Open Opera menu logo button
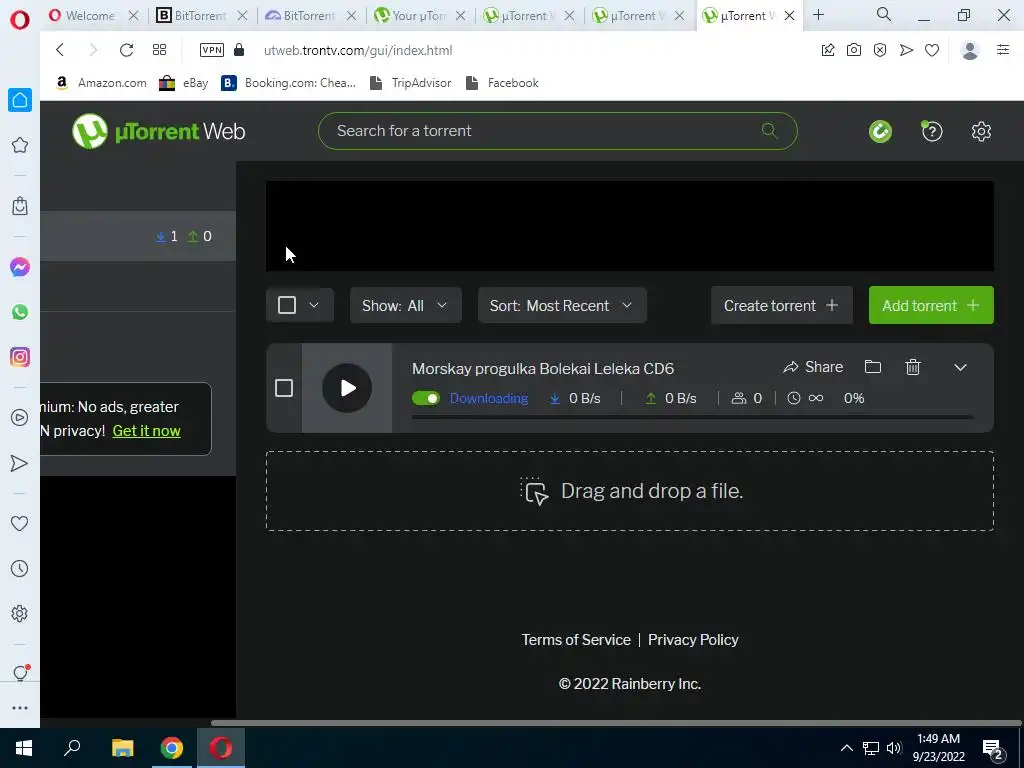1024x768 pixels. point(20,20)
